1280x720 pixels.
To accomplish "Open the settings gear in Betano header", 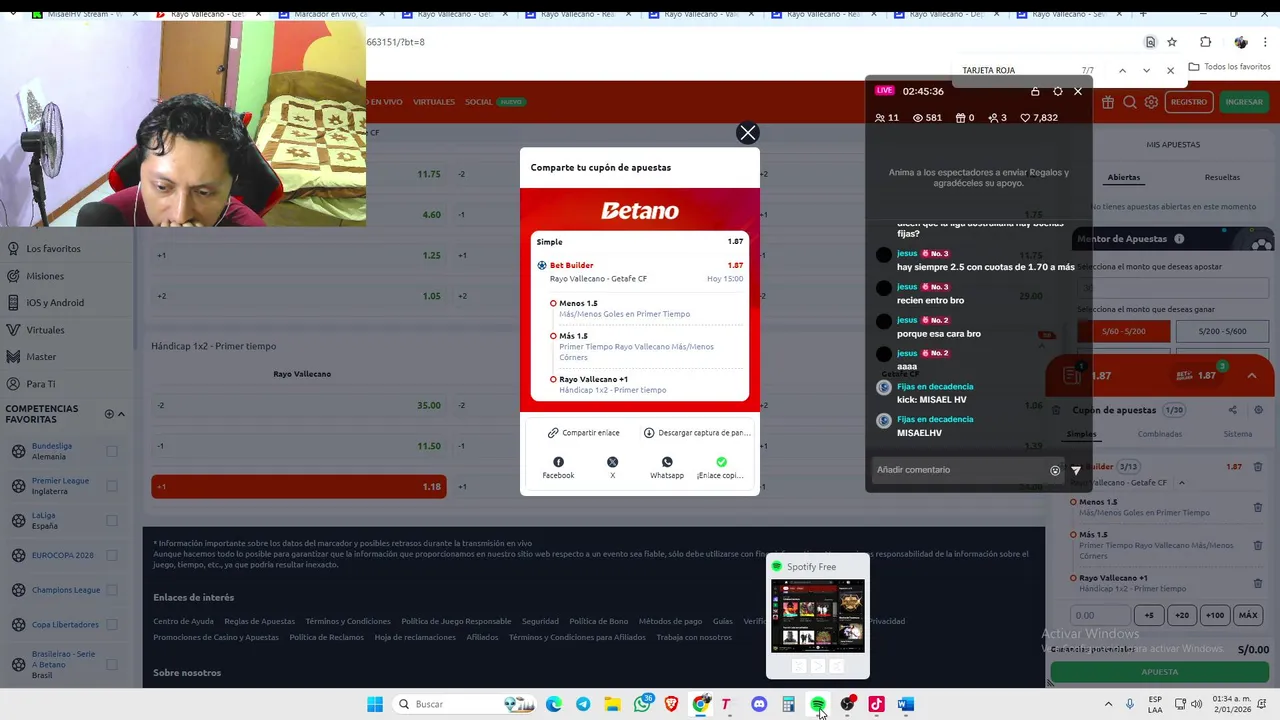I will pyautogui.click(x=1151, y=102).
